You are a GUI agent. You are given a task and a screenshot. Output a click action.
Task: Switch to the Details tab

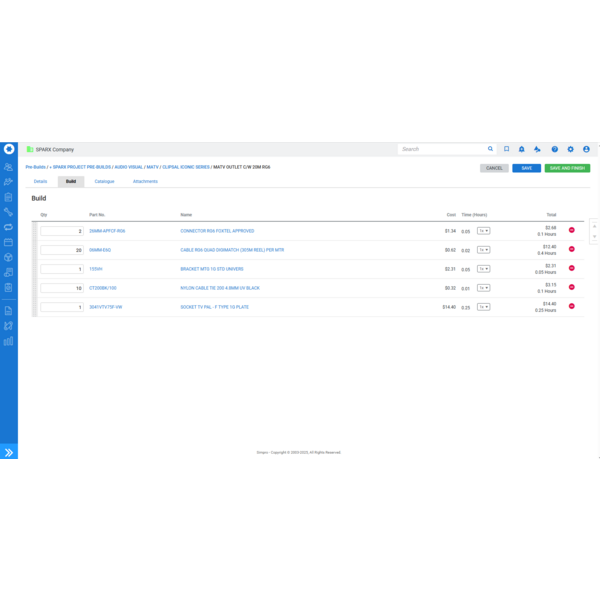(x=40, y=182)
